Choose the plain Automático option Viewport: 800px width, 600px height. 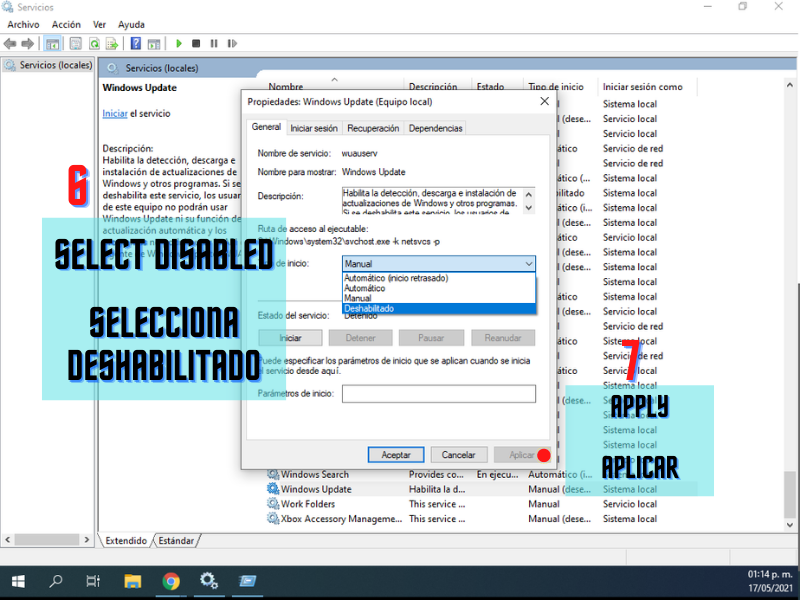(x=439, y=288)
